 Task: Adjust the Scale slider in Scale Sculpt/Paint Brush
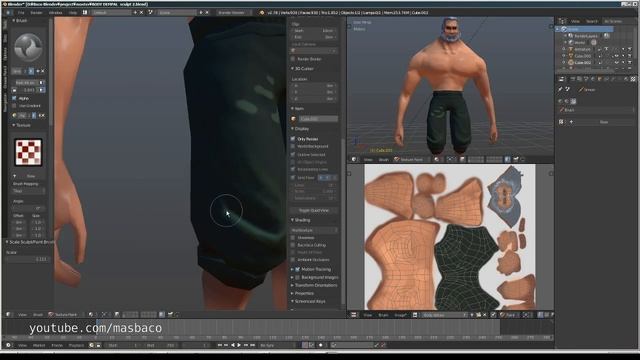(28, 259)
